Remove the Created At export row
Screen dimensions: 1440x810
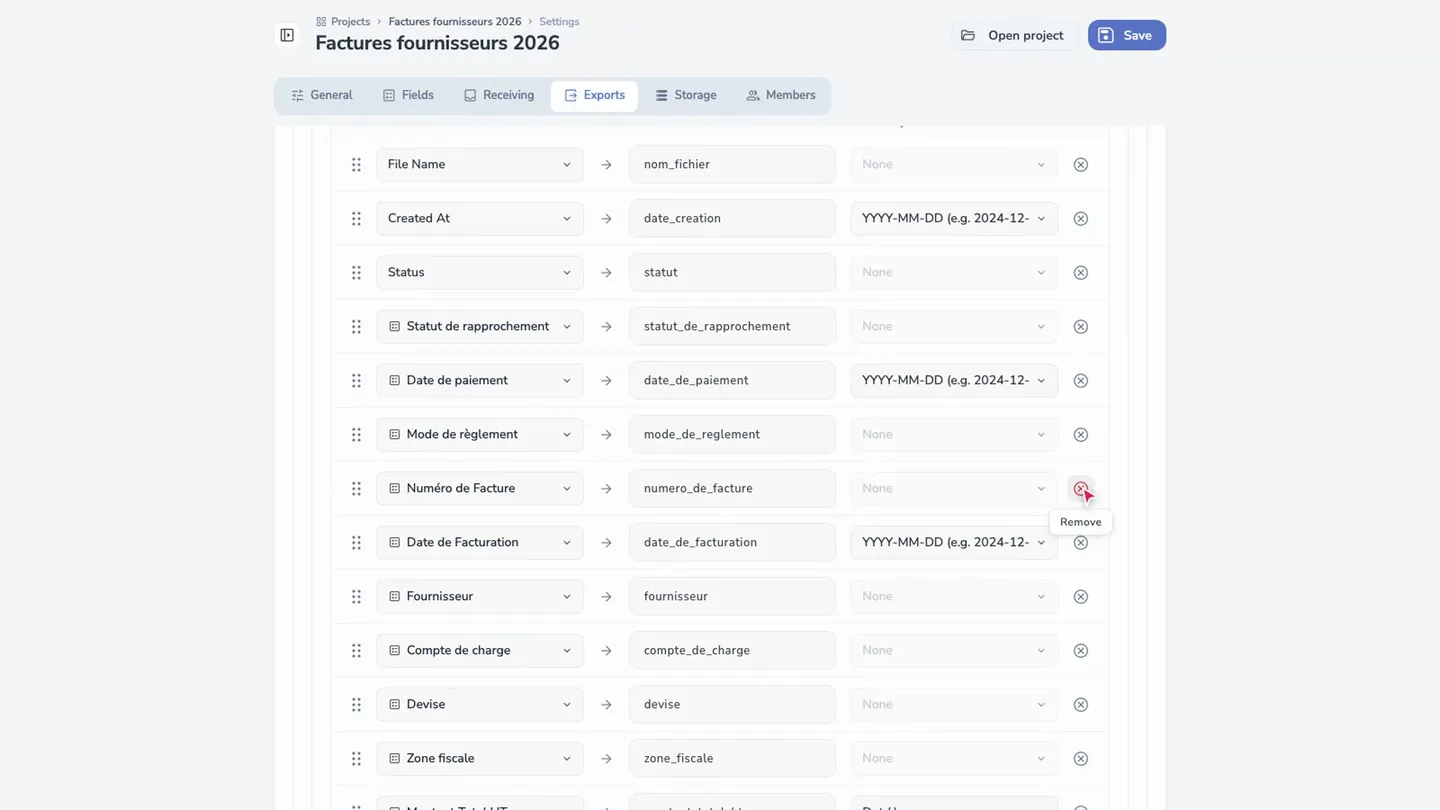[1080, 218]
